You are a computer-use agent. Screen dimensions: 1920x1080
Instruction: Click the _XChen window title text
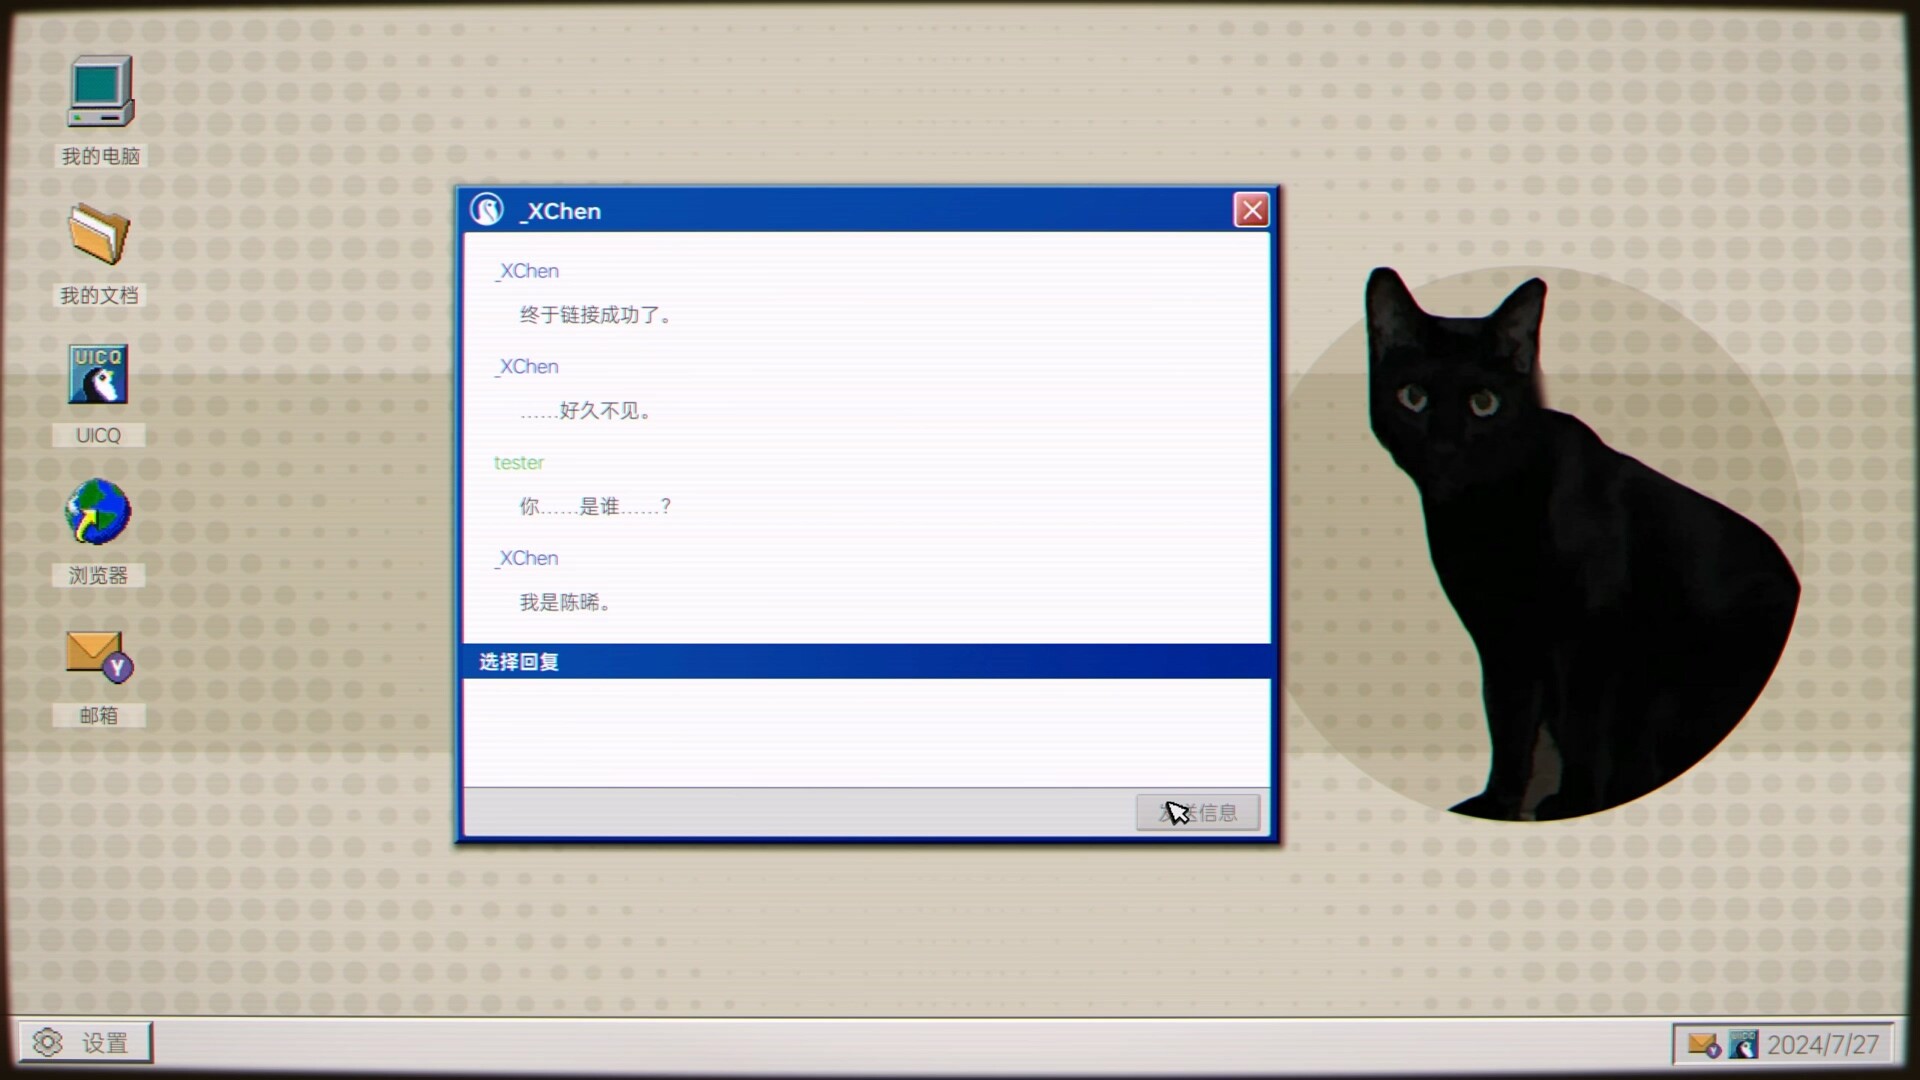[x=559, y=211]
